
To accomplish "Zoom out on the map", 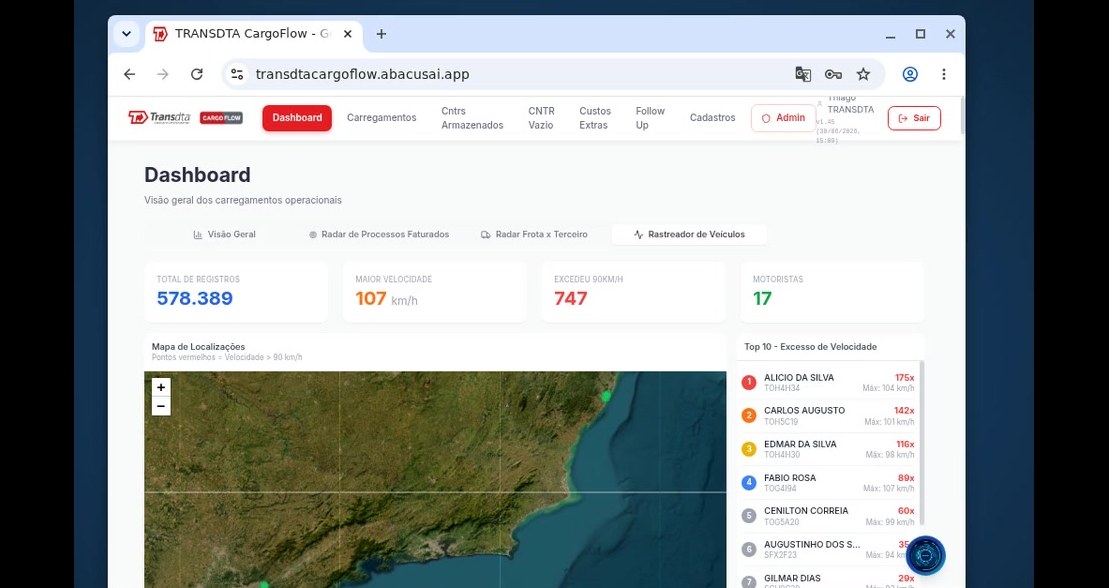I will [161, 406].
